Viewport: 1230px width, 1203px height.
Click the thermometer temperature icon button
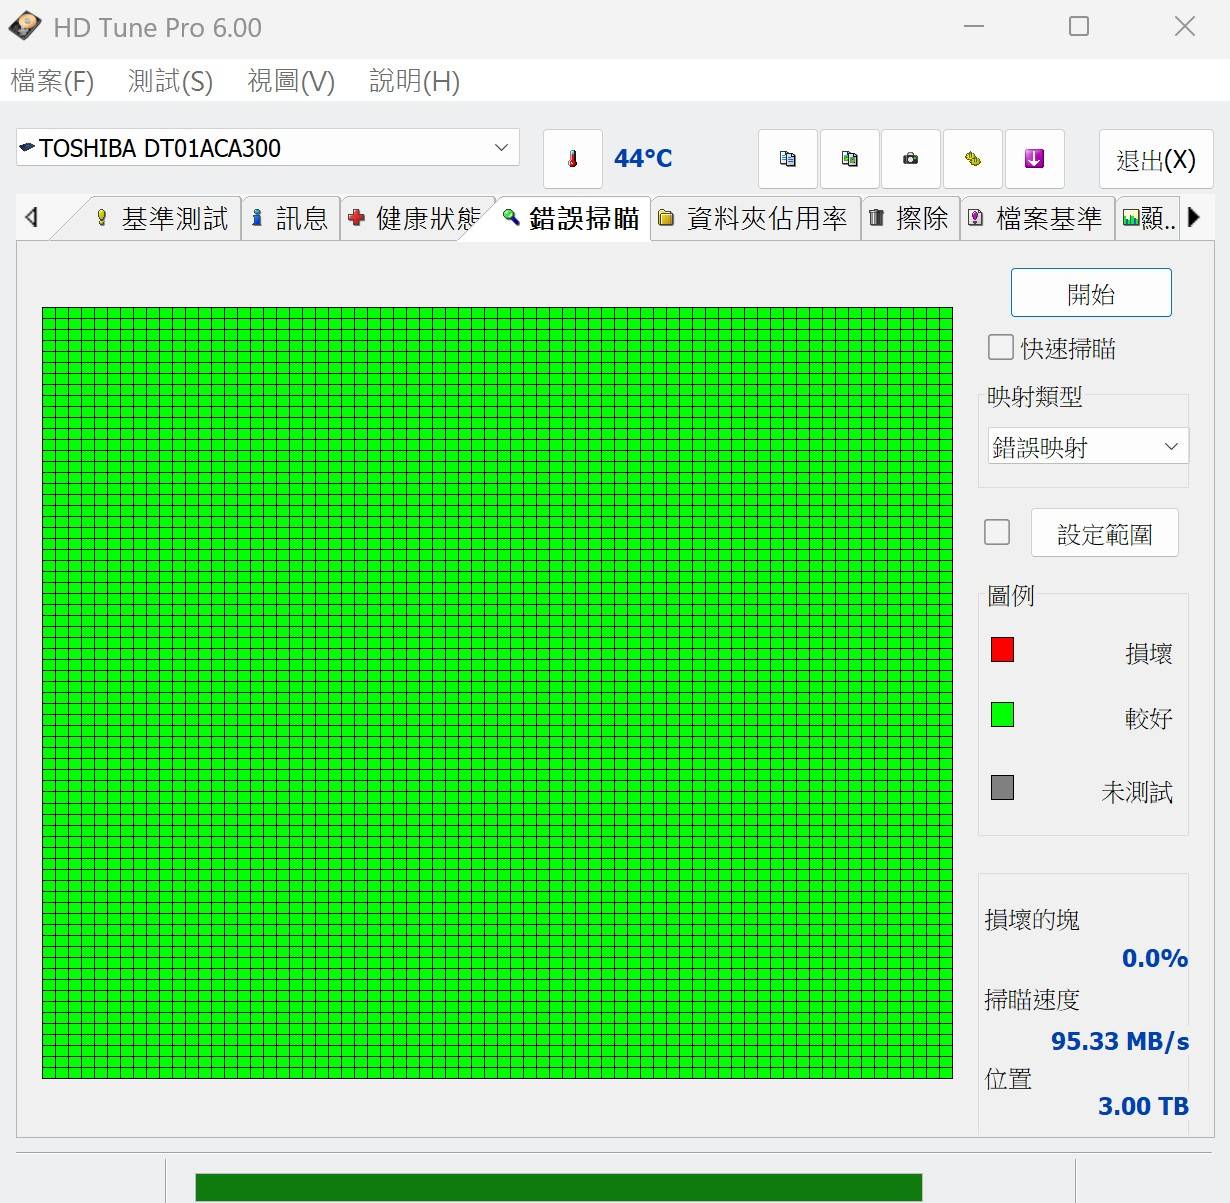pyautogui.click(x=573, y=159)
